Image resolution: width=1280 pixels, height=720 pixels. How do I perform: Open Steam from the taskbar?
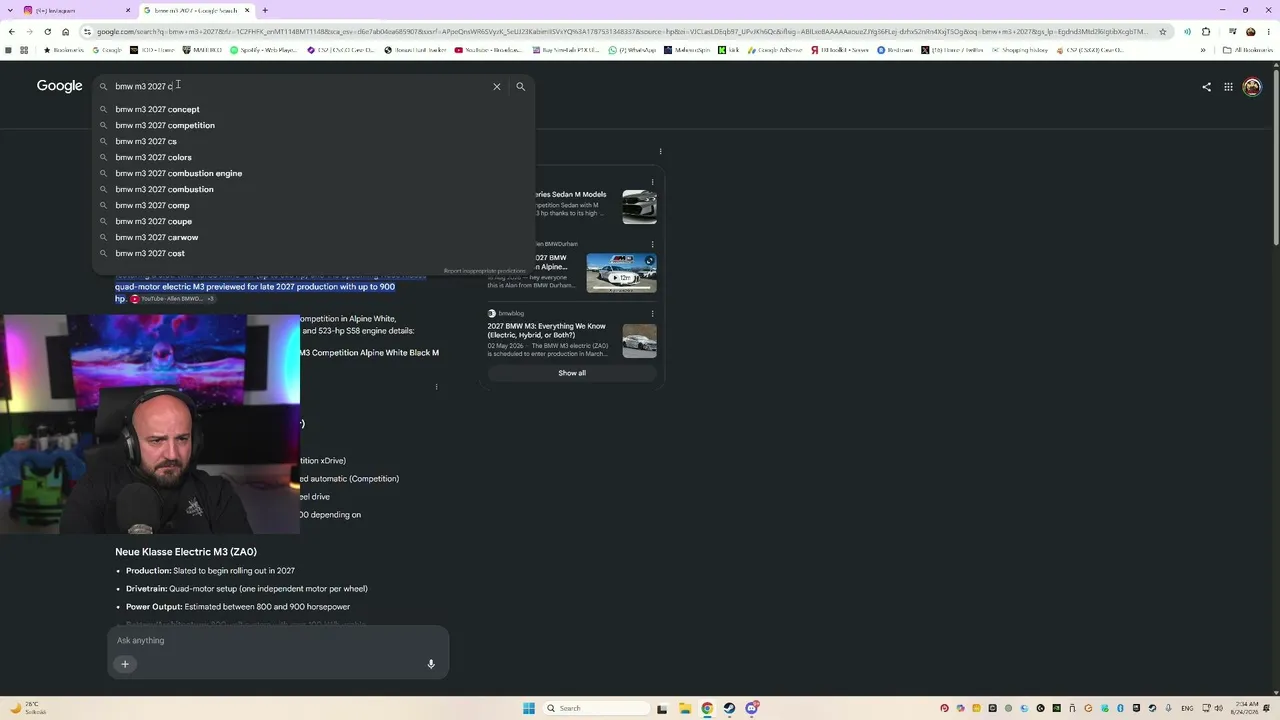tap(729, 708)
